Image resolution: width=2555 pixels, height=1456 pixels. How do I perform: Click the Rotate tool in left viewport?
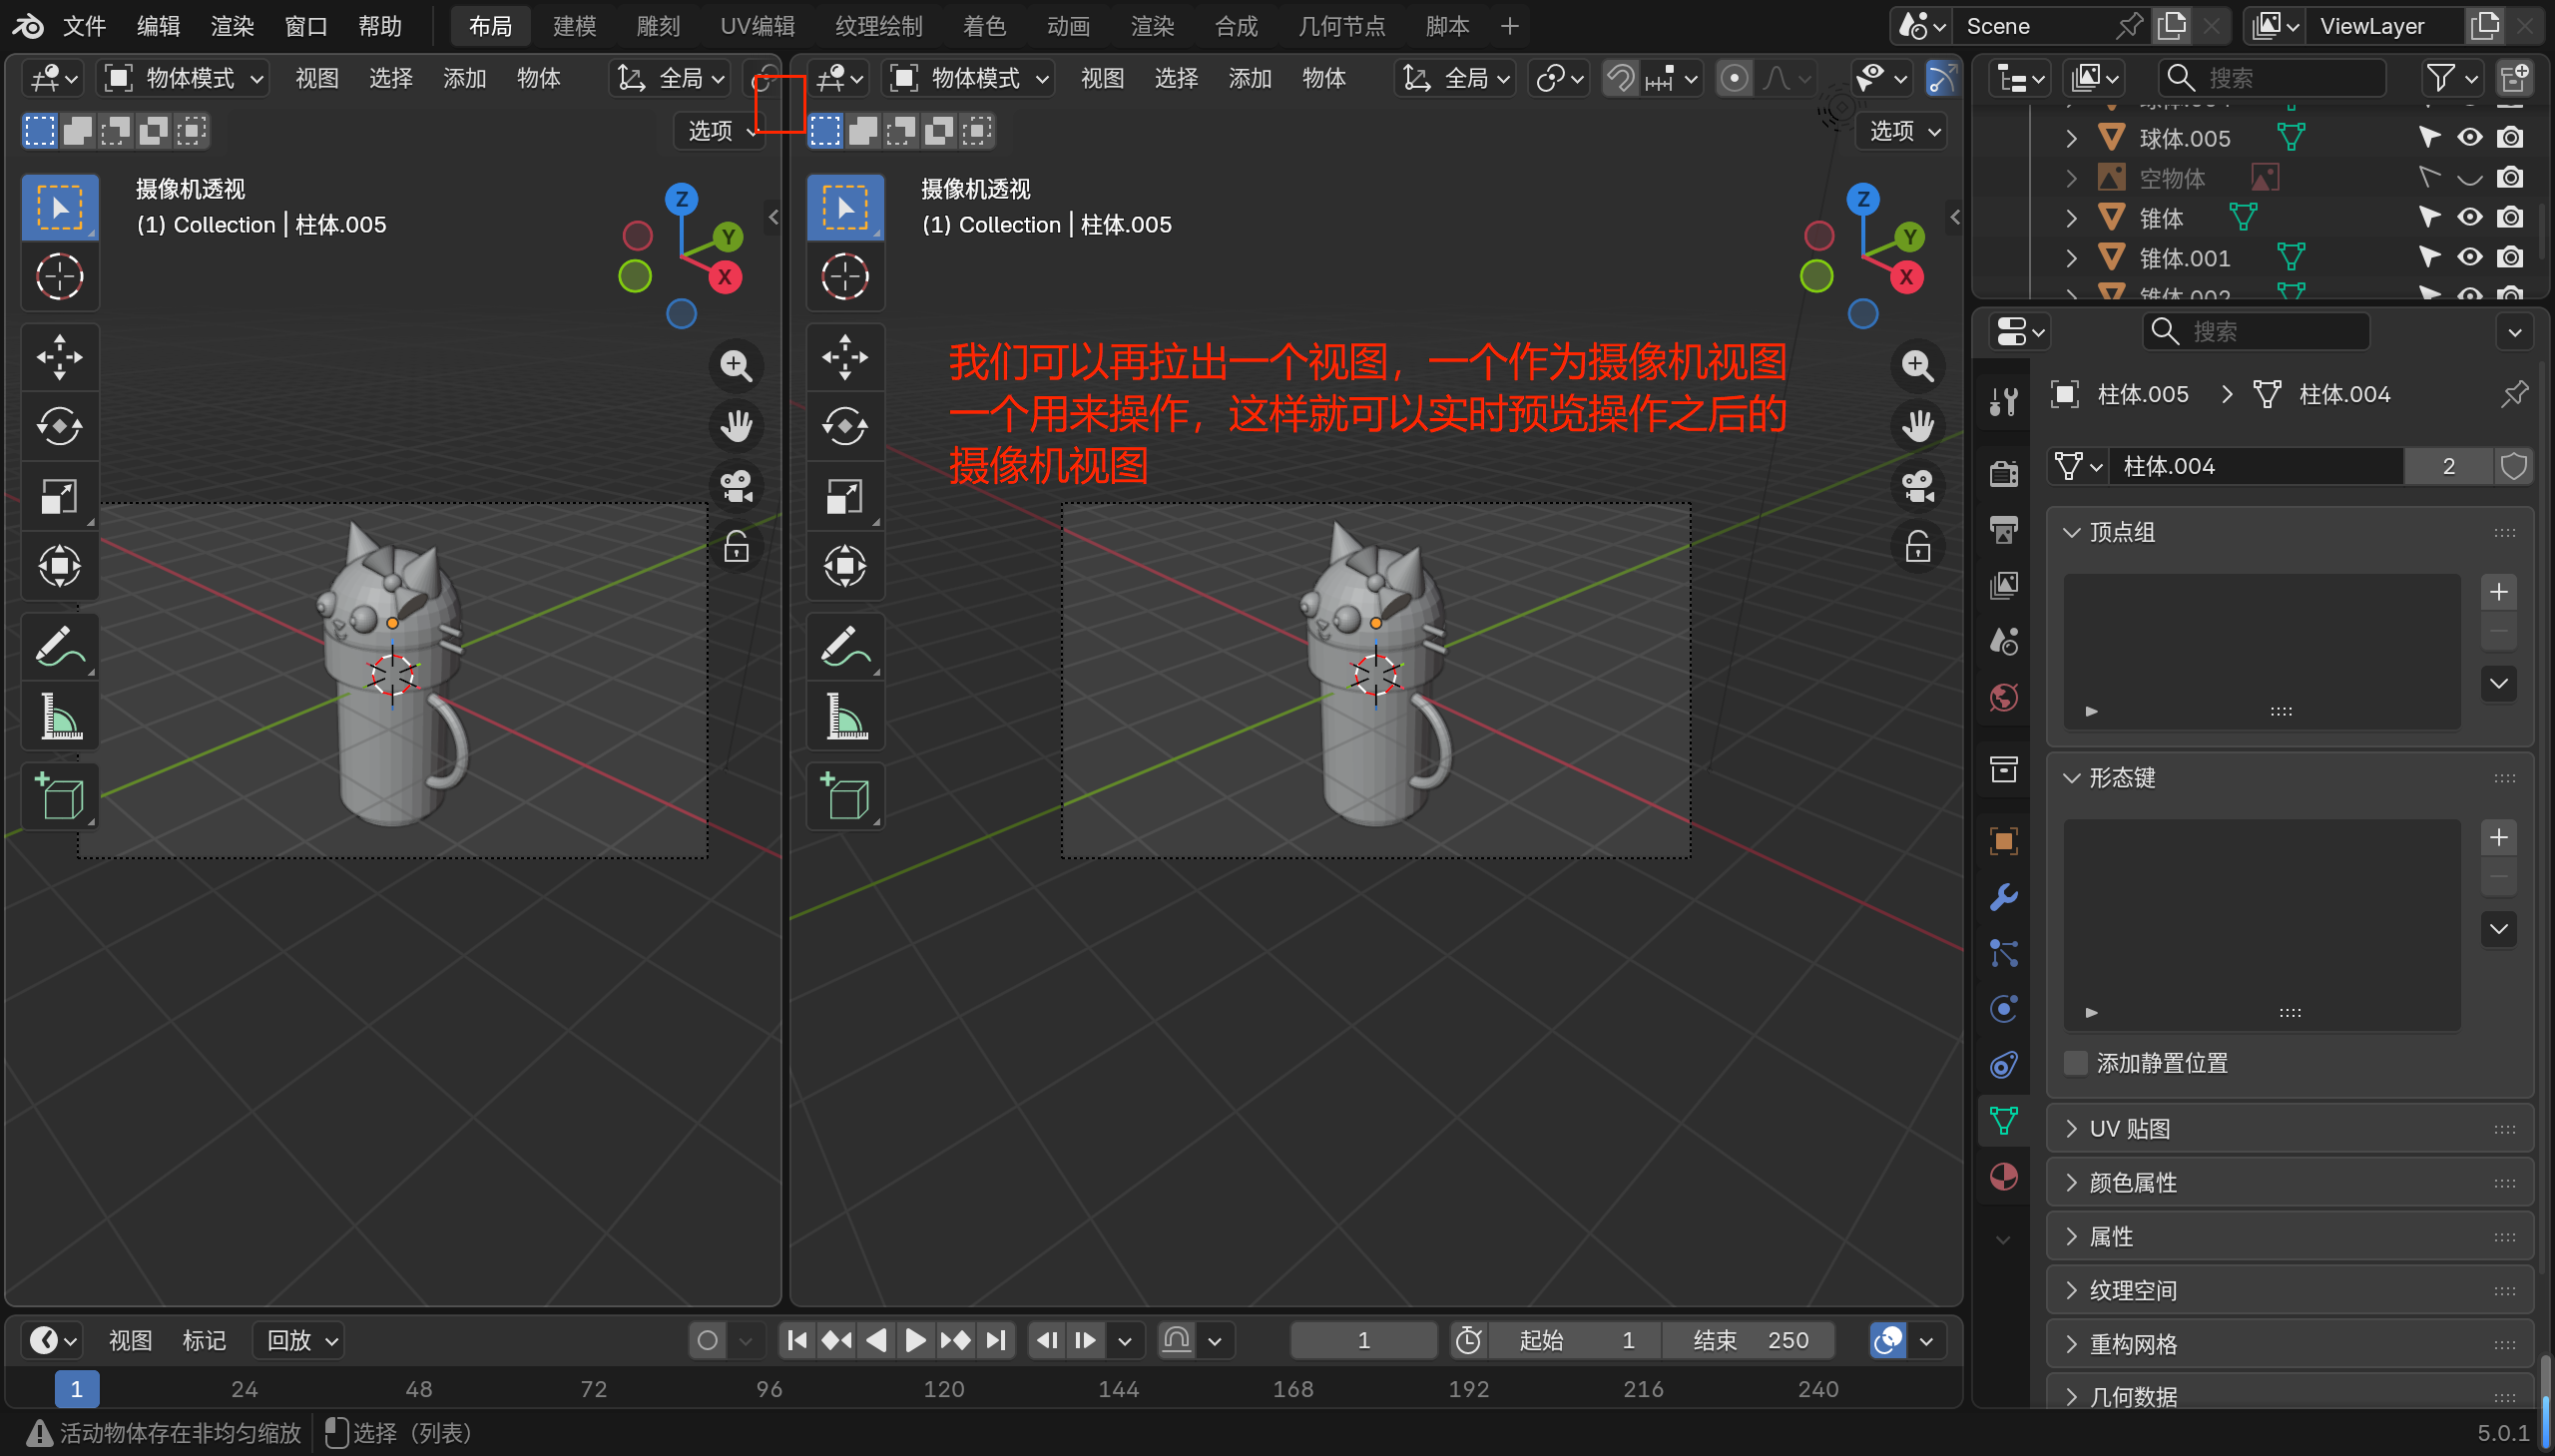click(x=60, y=427)
